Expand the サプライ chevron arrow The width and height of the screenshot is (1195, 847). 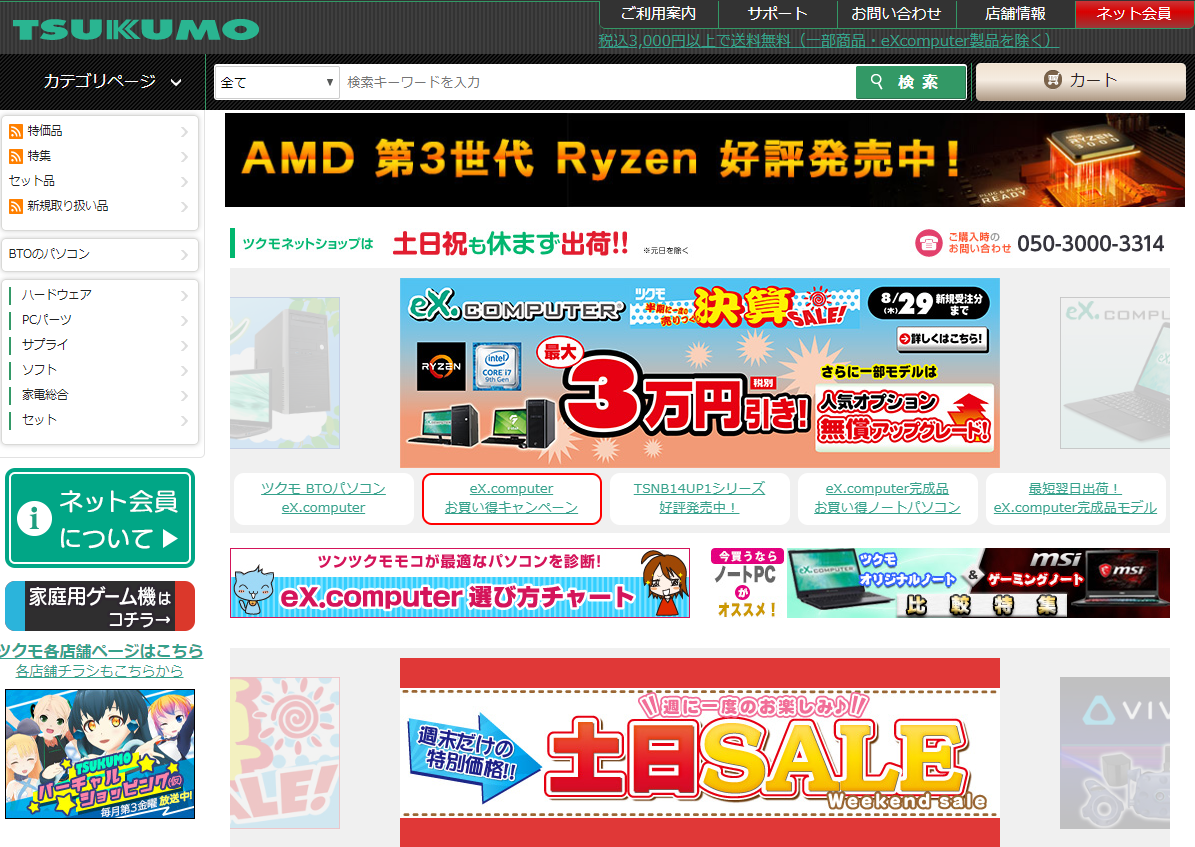coord(184,345)
